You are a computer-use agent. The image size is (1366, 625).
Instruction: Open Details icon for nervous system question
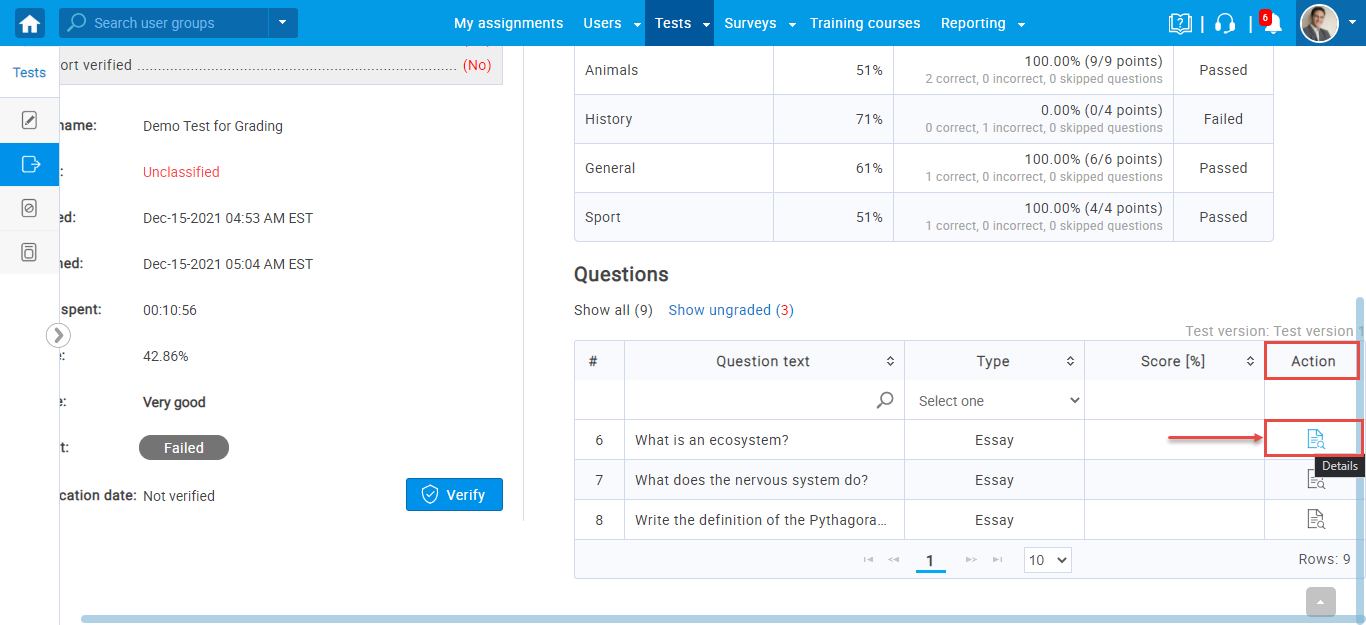pos(1315,480)
